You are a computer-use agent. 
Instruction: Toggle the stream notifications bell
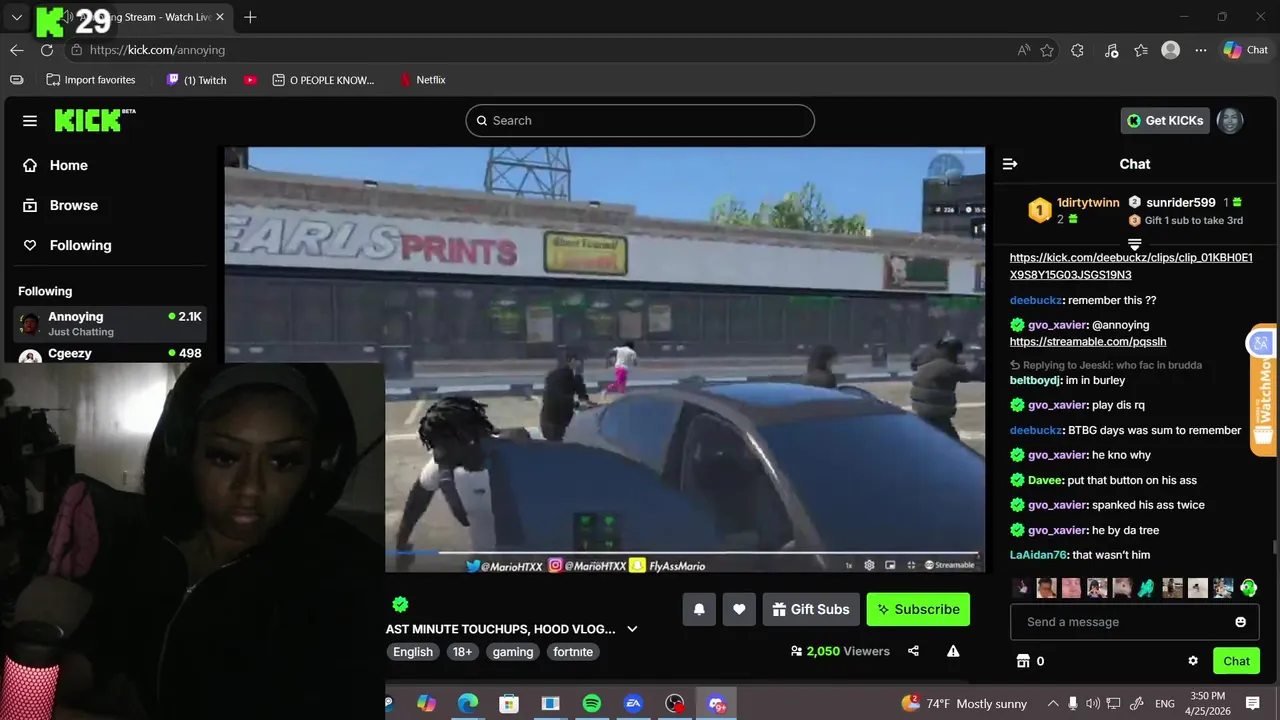click(699, 609)
